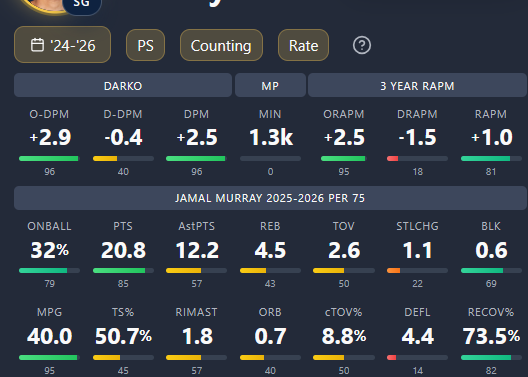Click the BLK value 0.6
The image size is (528, 377).
pos(491,250)
